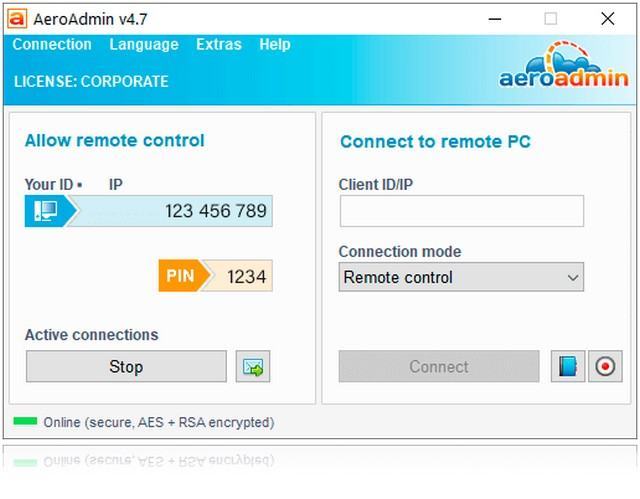Image resolution: width=640 pixels, height=499 pixels.
Task: Minimize the AeroAdmin window
Action: tap(495, 19)
